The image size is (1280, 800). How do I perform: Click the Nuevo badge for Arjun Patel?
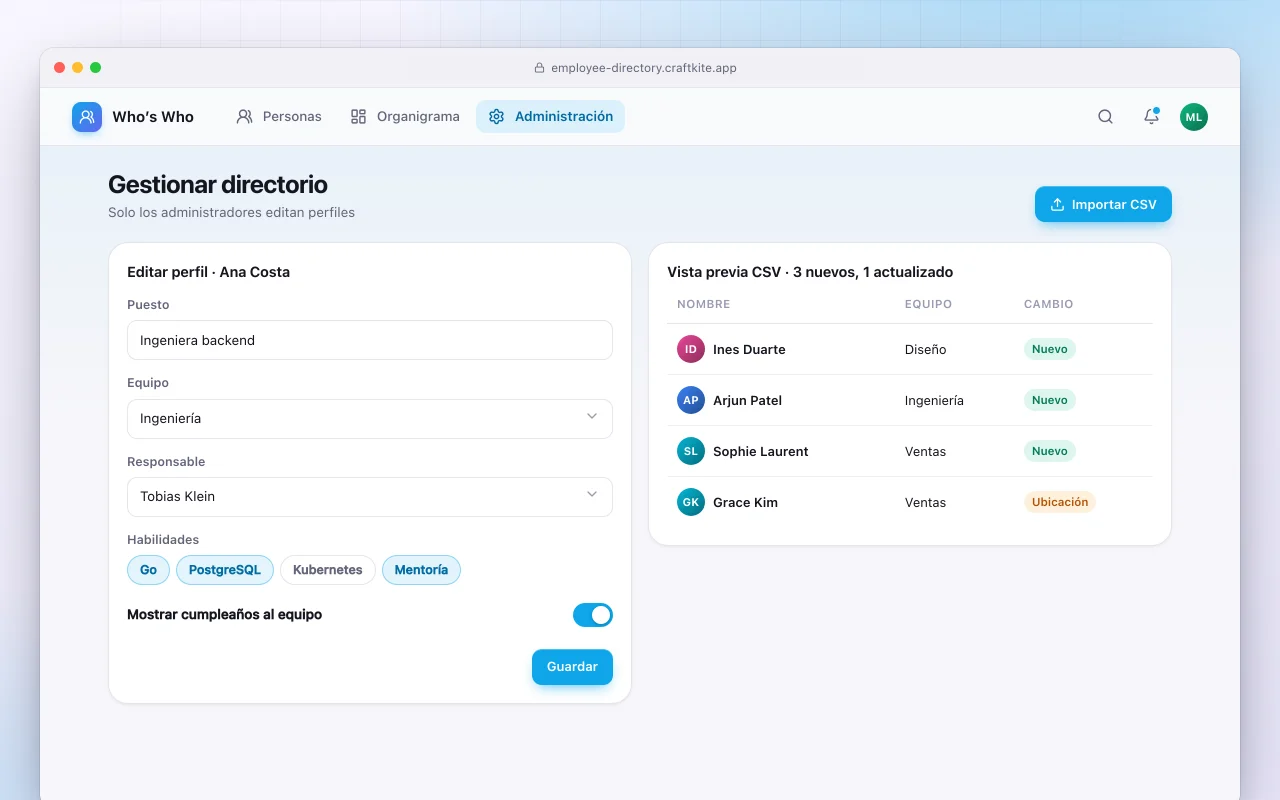1050,400
